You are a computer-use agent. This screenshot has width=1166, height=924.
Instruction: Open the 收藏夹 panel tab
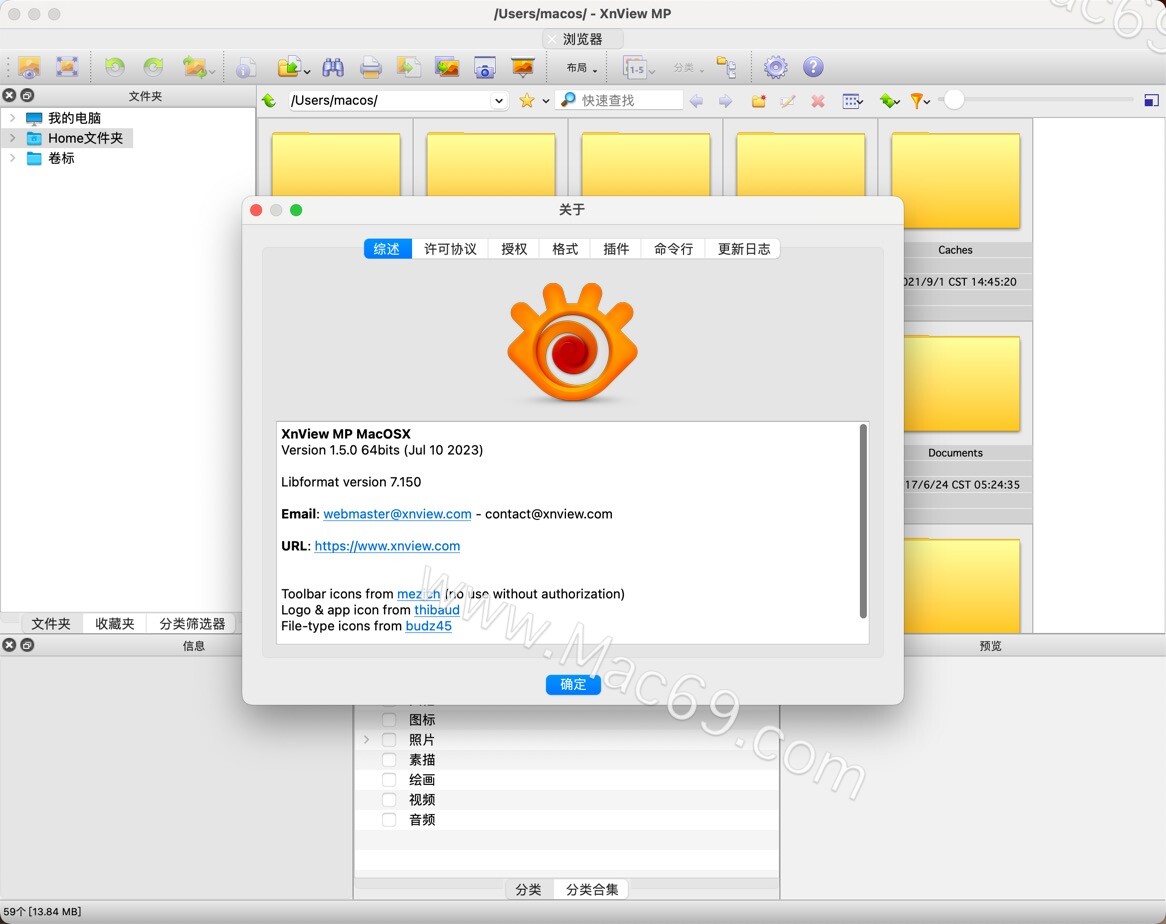(x=114, y=622)
